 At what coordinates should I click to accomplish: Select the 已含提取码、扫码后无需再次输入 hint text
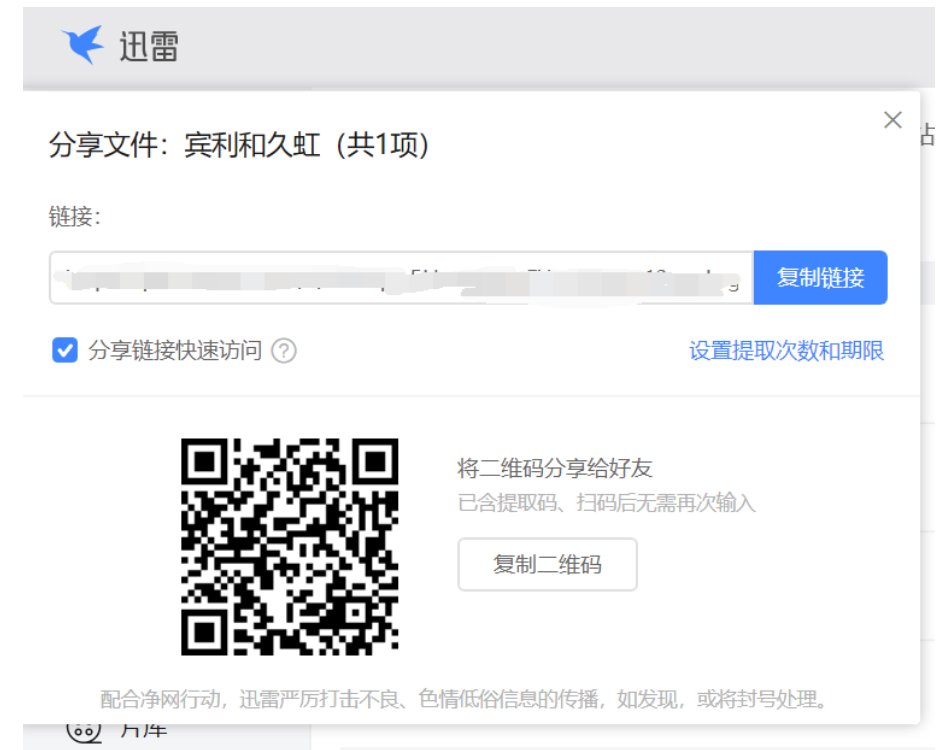point(606,503)
